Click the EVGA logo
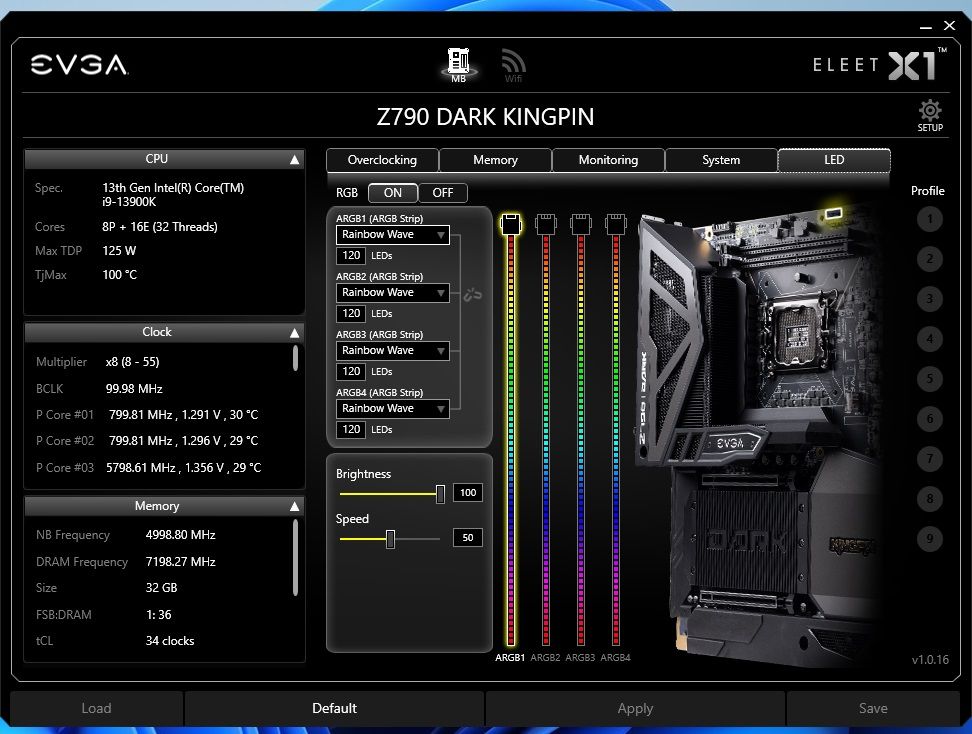This screenshot has height=734, width=972. pyautogui.click(x=79, y=65)
